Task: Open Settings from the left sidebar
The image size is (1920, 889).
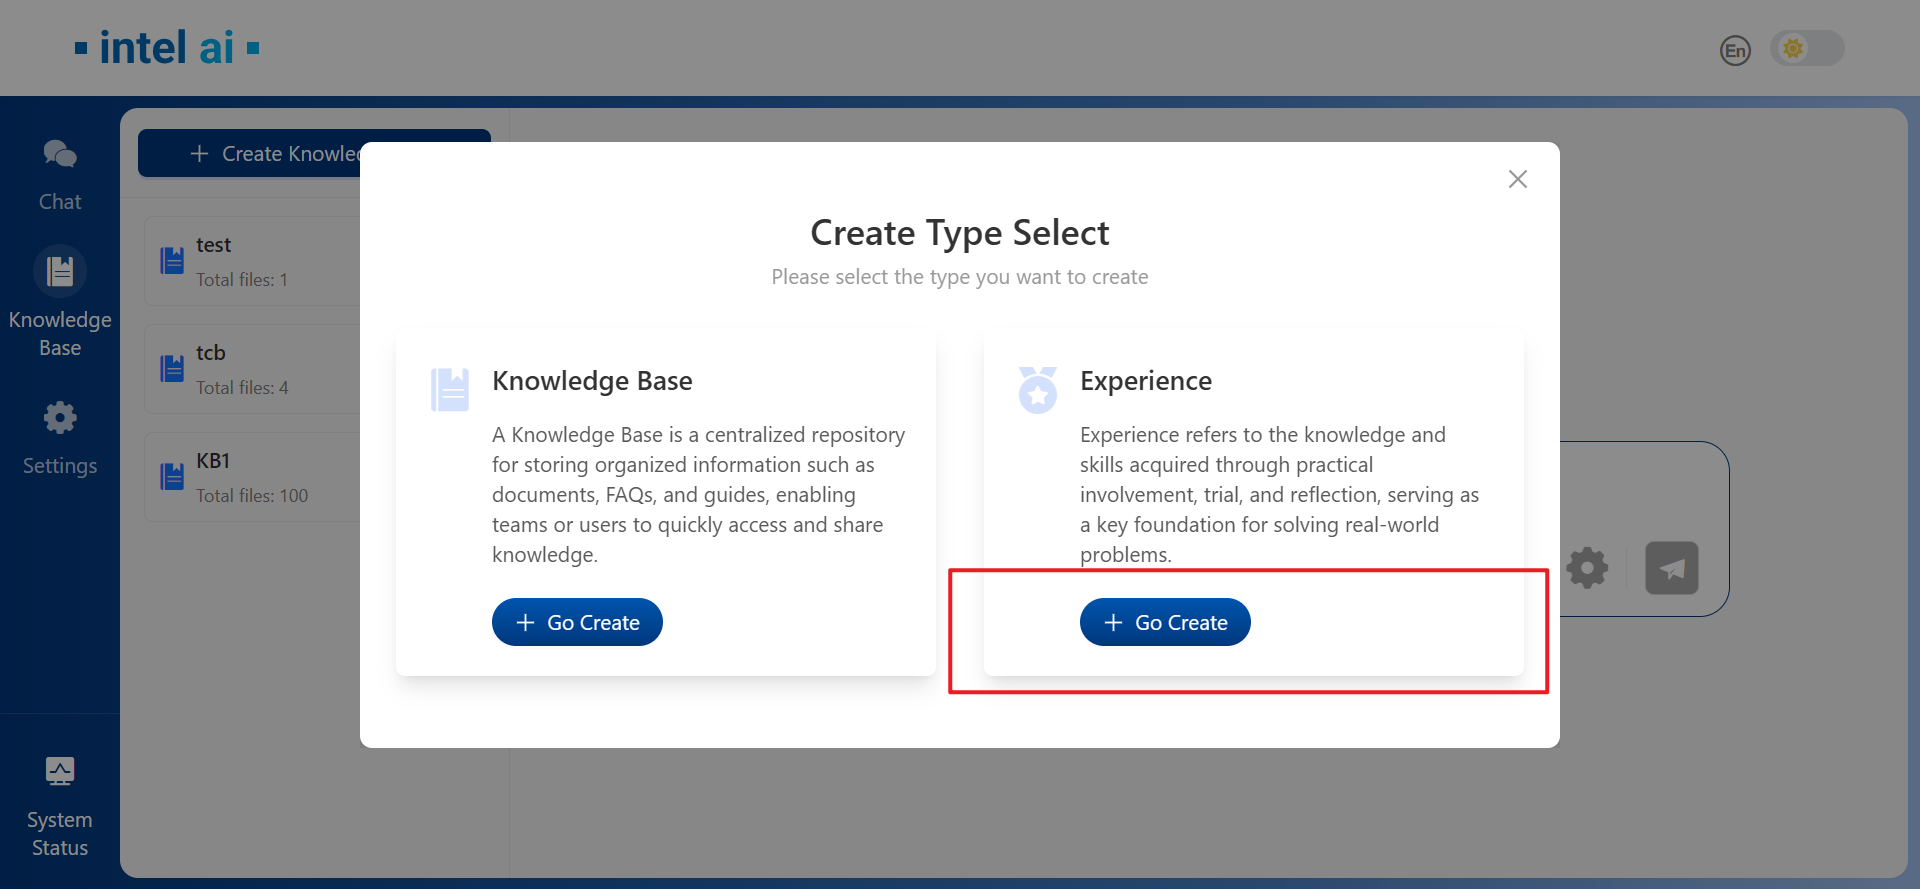Action: [x=60, y=438]
